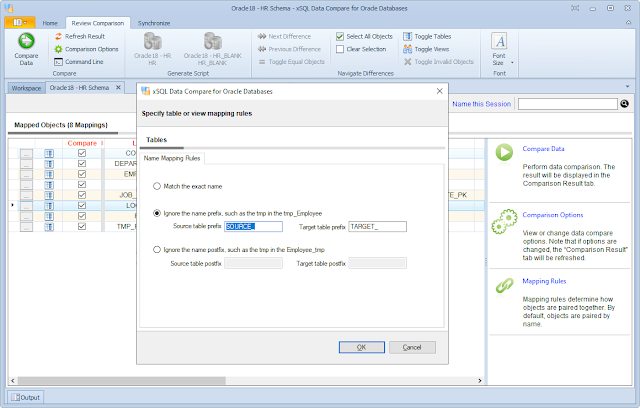640x408 pixels.
Task: Open the tab list dropdown arrow
Action: click(627, 86)
